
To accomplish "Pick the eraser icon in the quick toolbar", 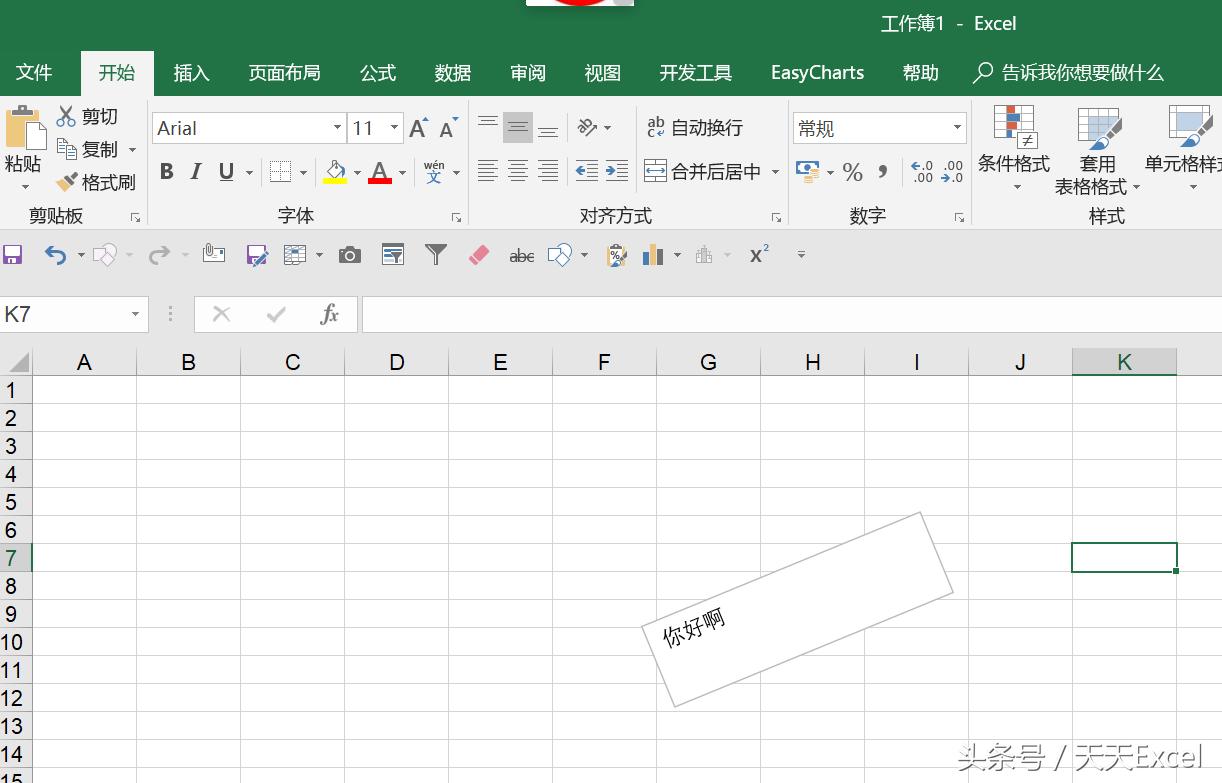I will coord(478,254).
